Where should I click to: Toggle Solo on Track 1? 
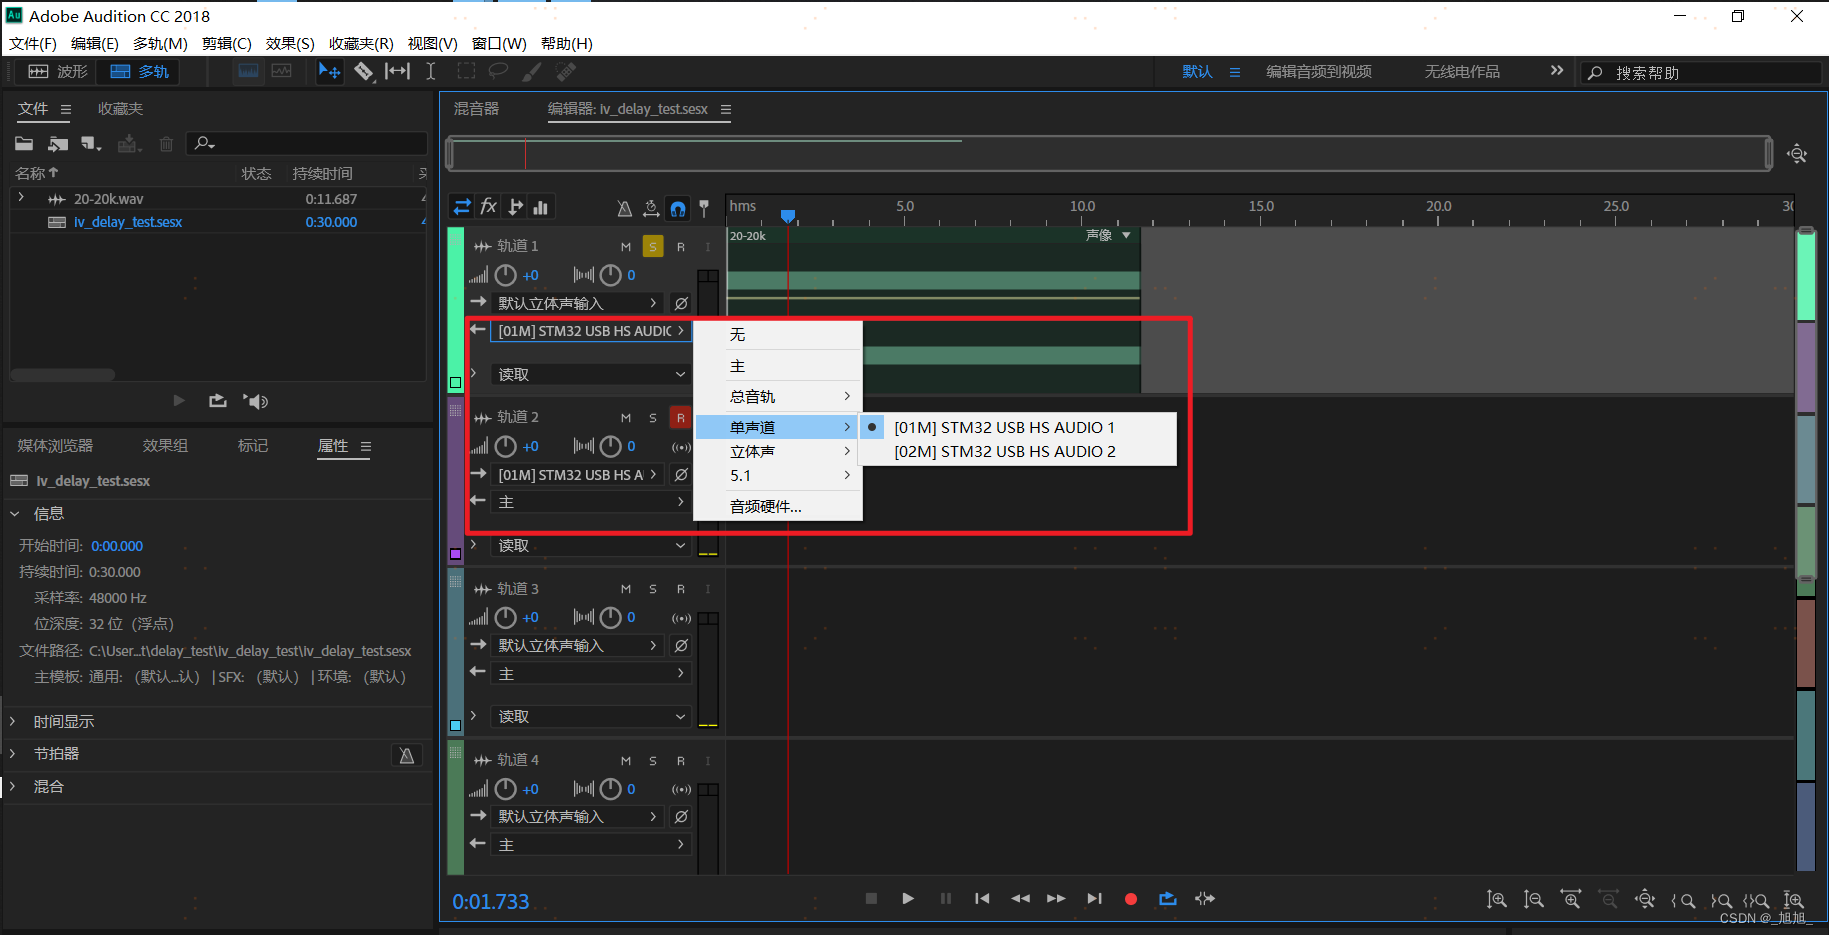click(653, 246)
